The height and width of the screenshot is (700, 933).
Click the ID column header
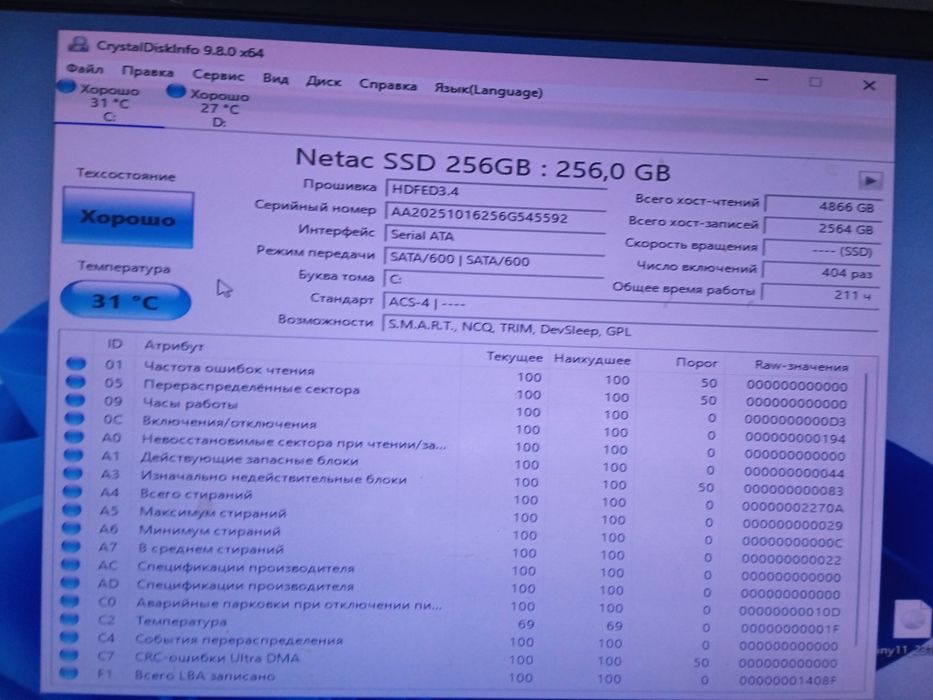(114, 343)
